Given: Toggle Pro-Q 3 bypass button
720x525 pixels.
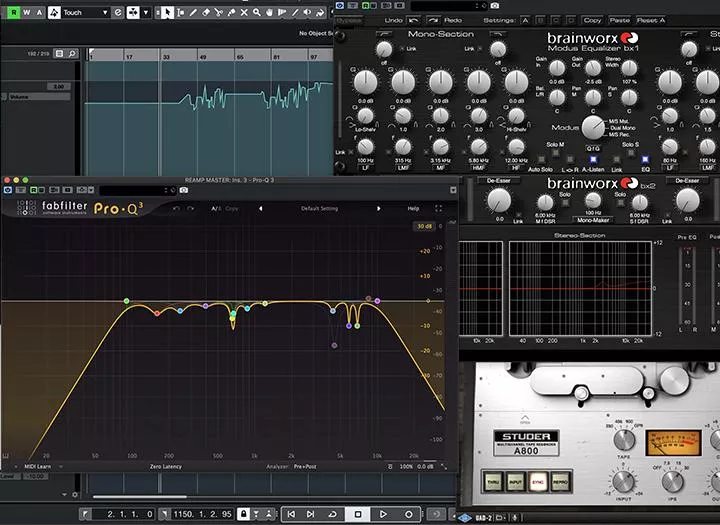Looking at the screenshot, I should click(x=8, y=190).
